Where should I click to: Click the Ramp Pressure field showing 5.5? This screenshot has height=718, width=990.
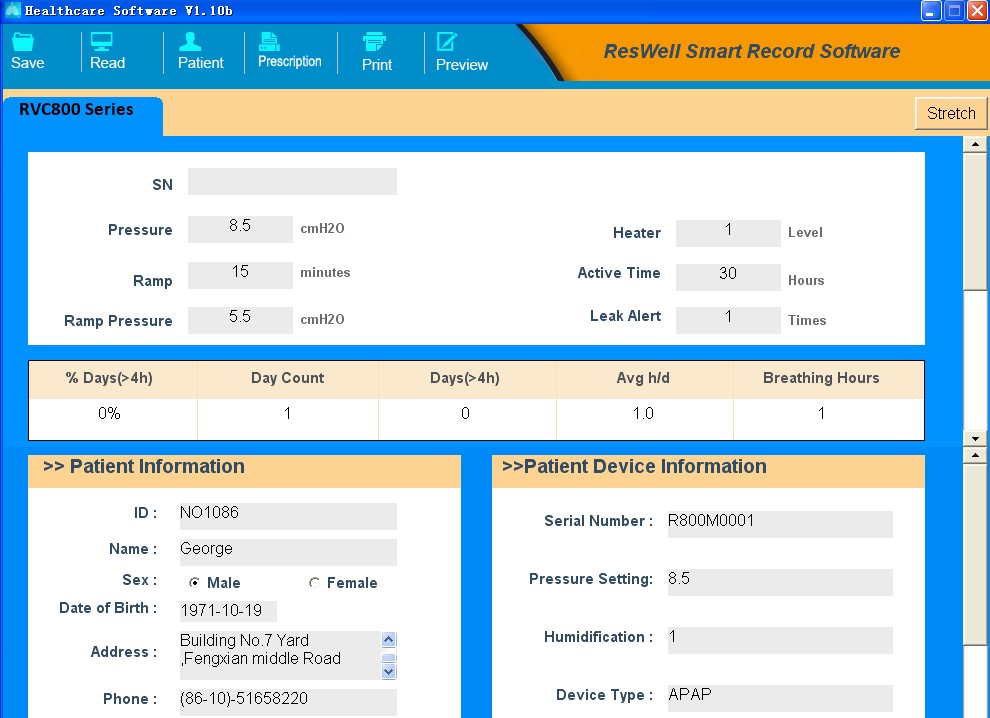coord(240,320)
